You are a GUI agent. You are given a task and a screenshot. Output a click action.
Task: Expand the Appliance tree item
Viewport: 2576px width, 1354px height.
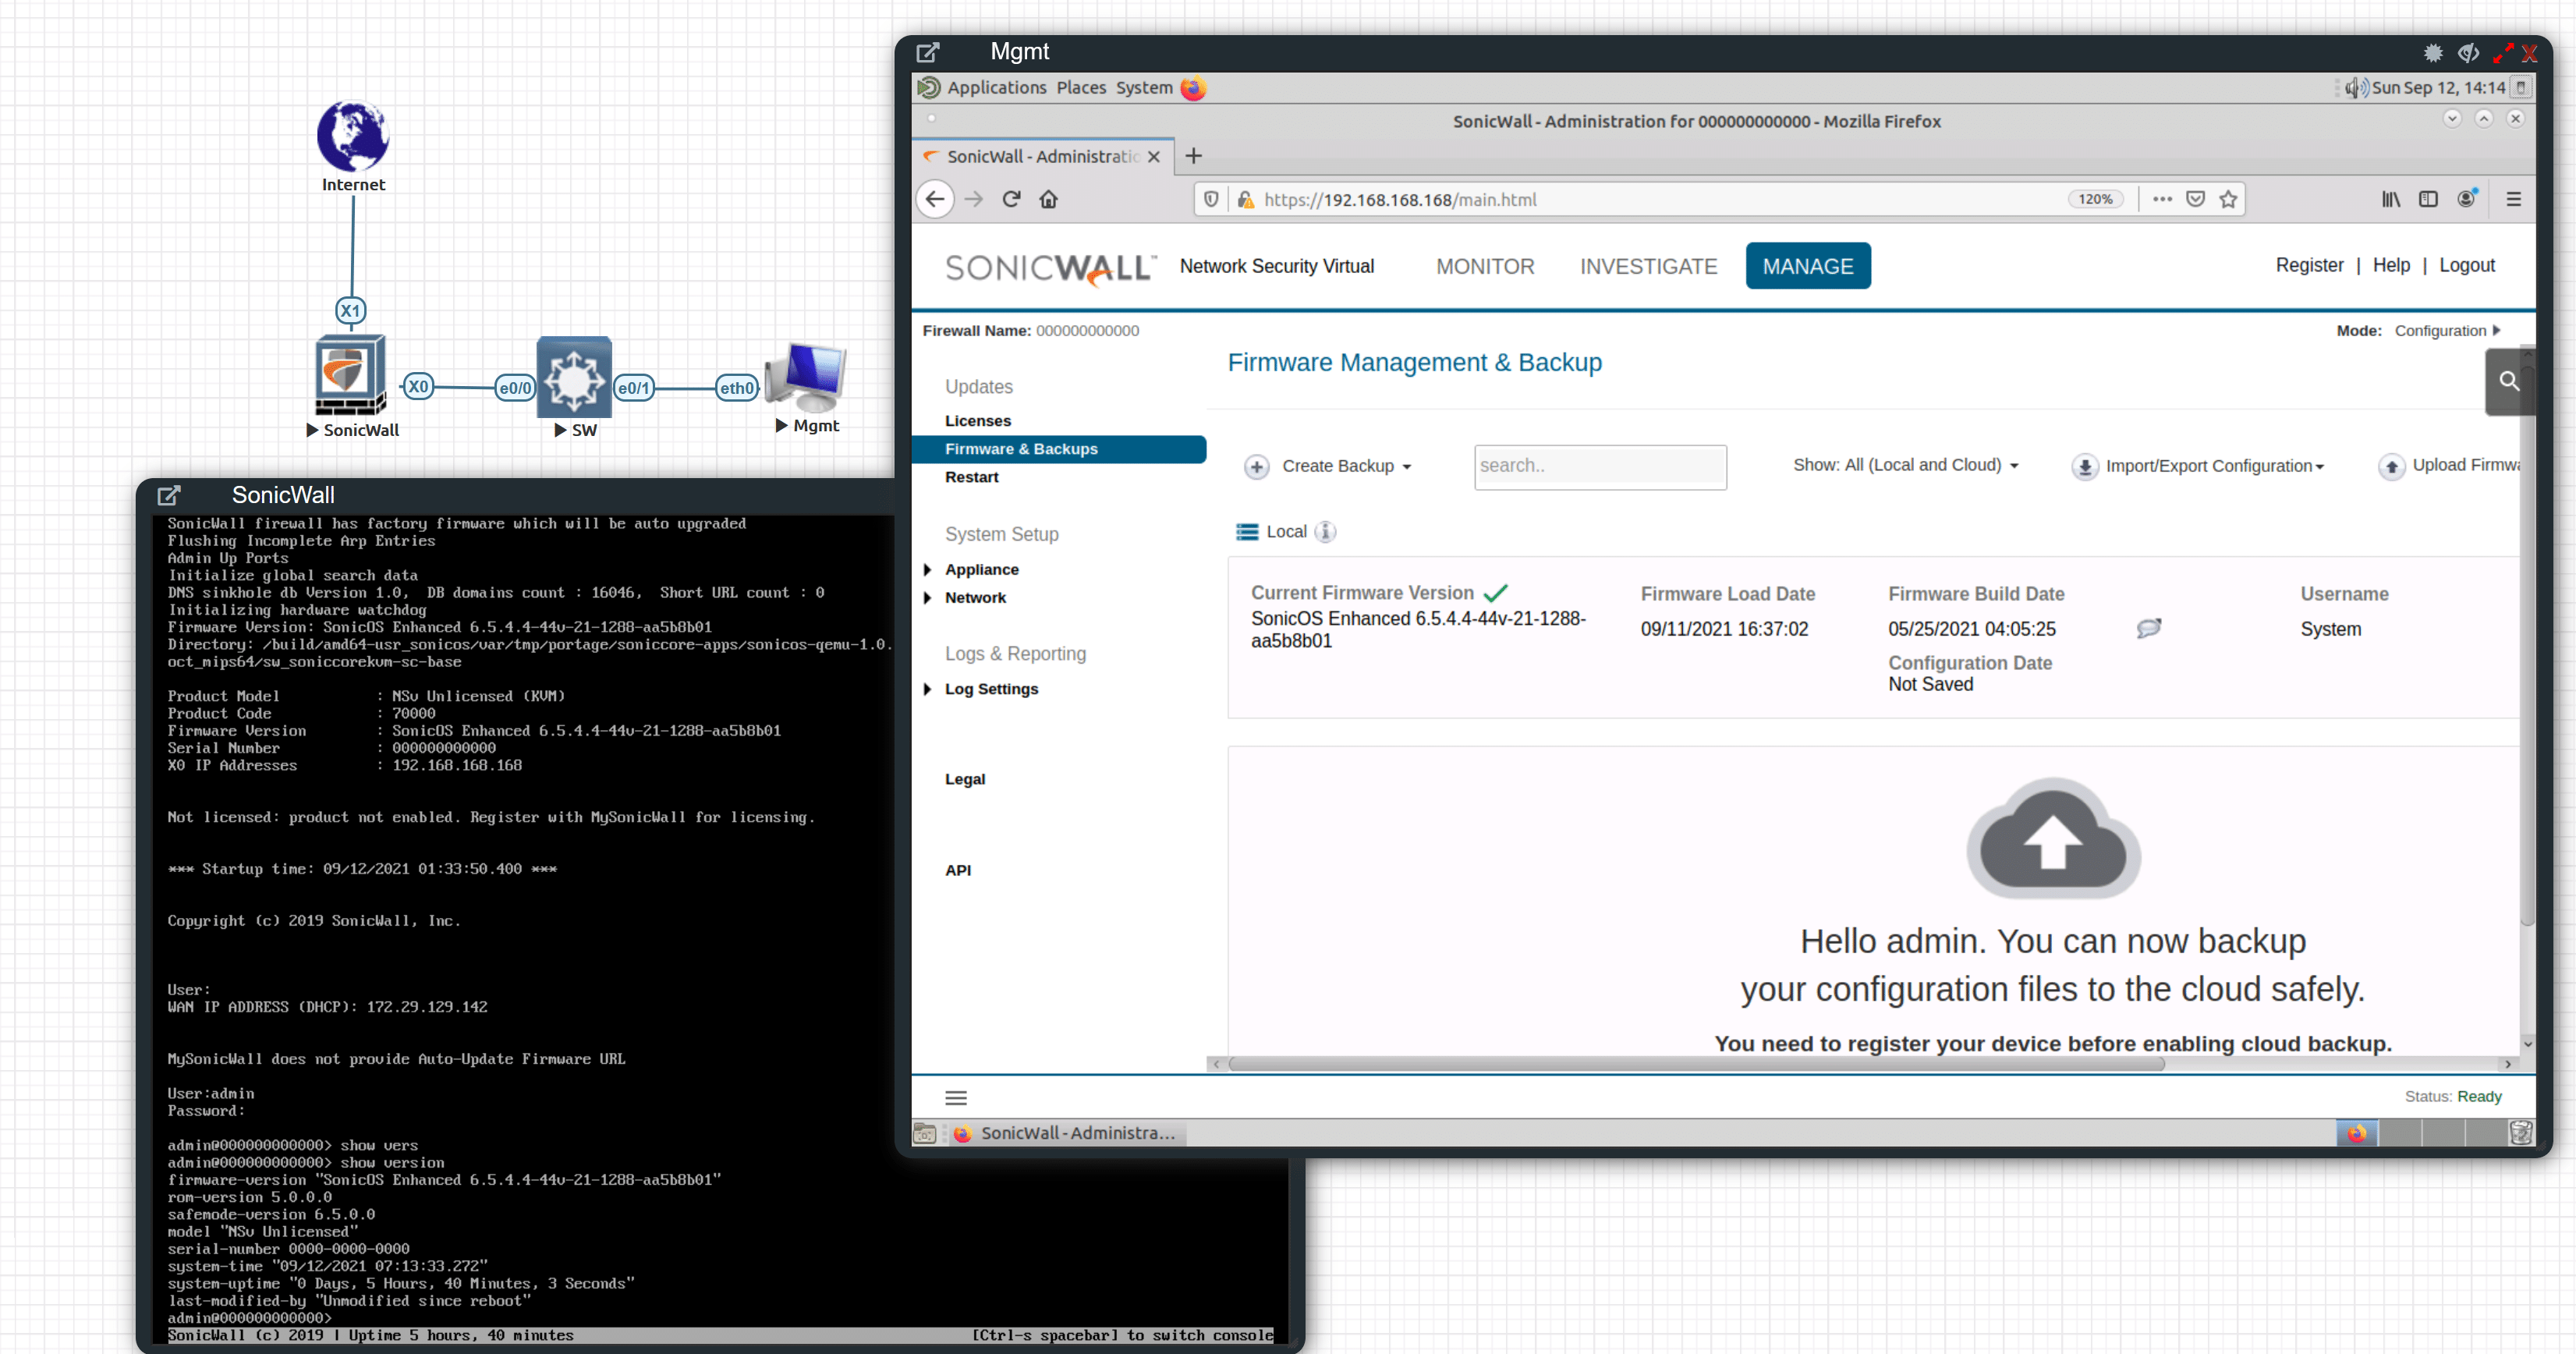[x=927, y=570]
